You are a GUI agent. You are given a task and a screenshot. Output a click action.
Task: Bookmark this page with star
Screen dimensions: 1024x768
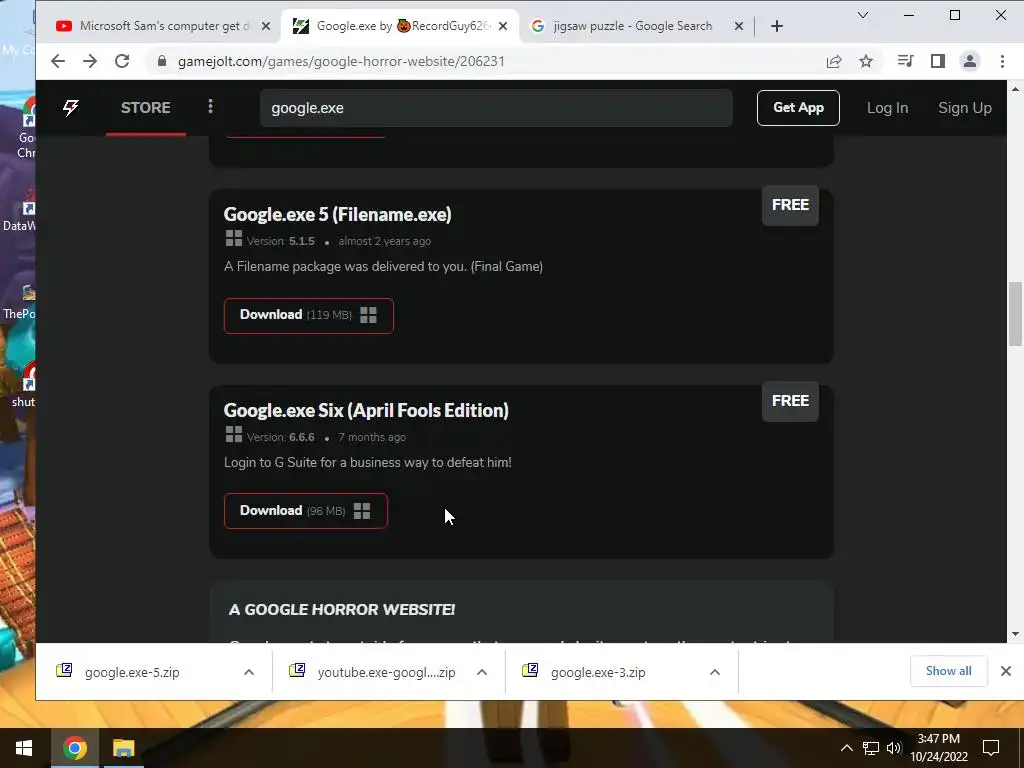(866, 61)
